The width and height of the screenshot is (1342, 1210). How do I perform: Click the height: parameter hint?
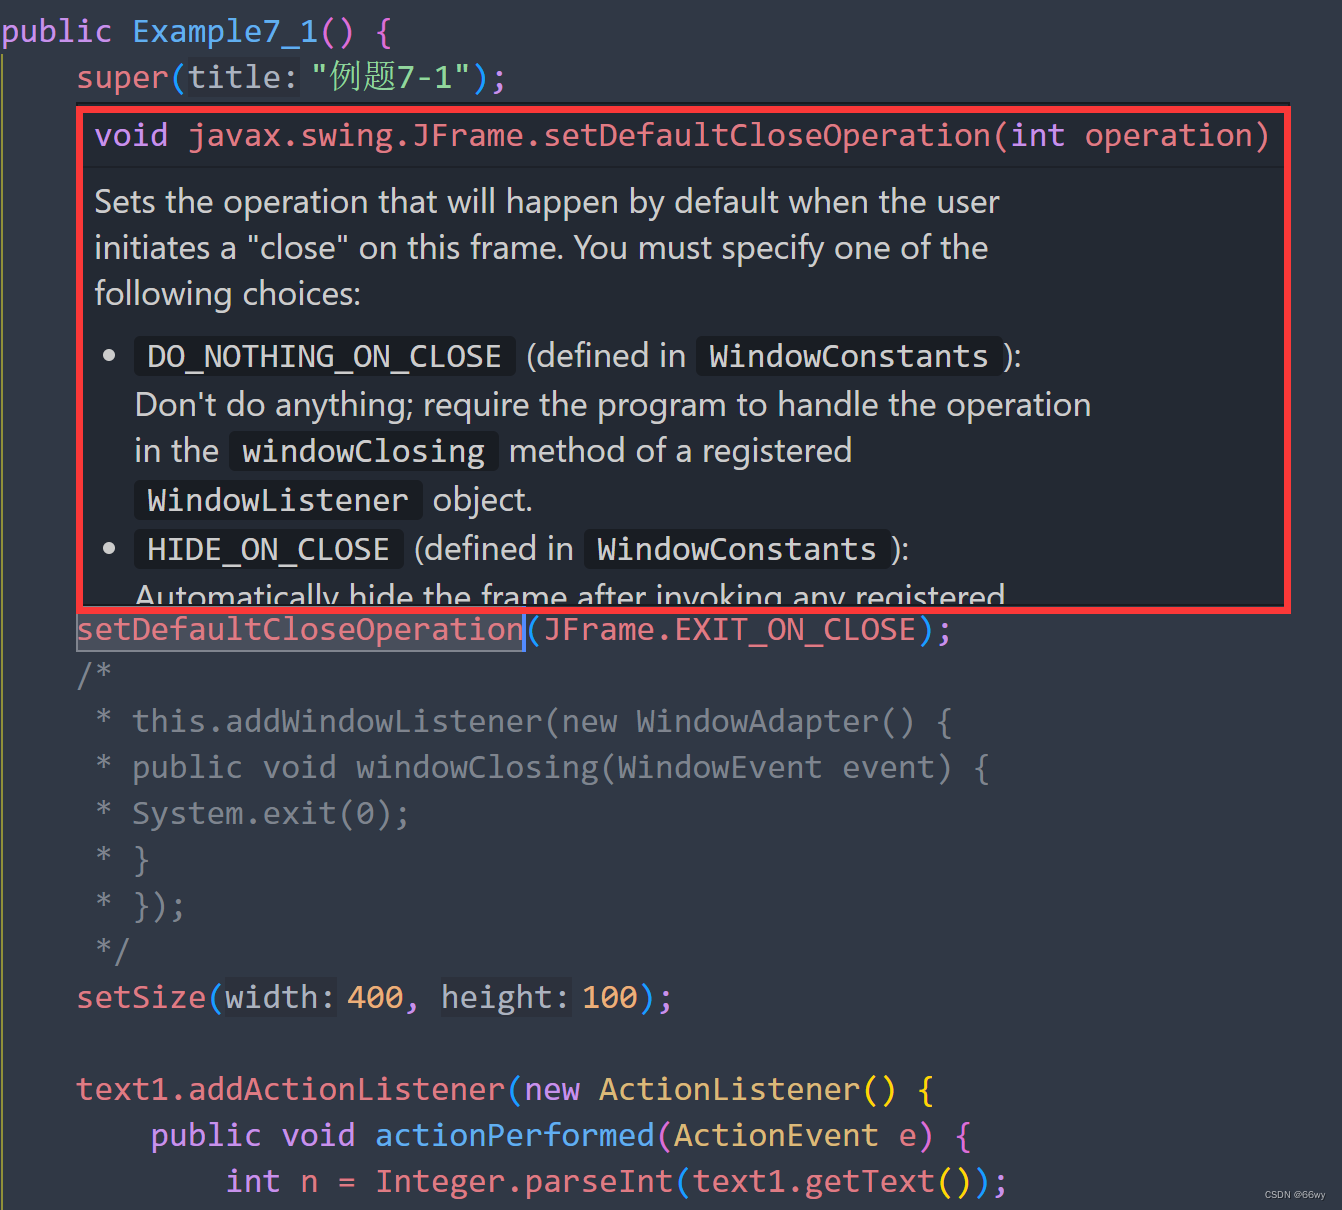coord(506,997)
